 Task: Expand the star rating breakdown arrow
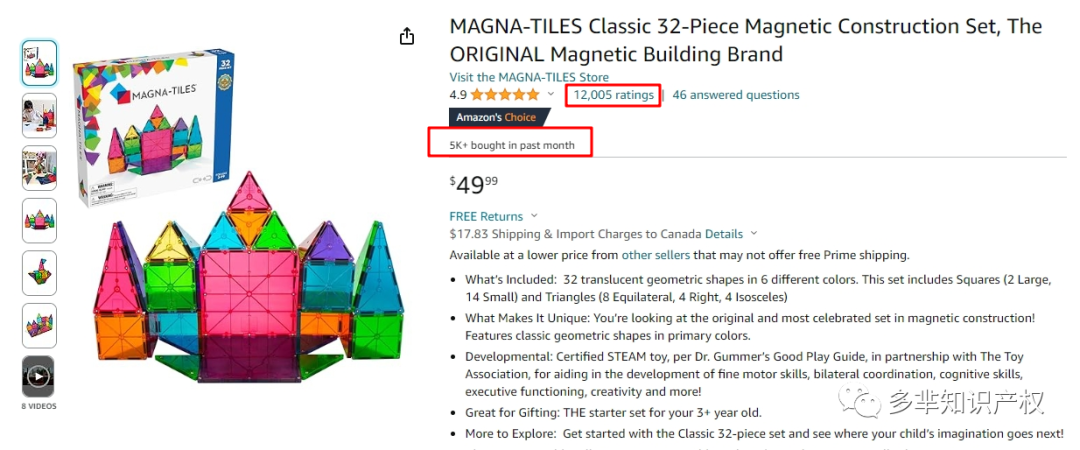point(550,95)
